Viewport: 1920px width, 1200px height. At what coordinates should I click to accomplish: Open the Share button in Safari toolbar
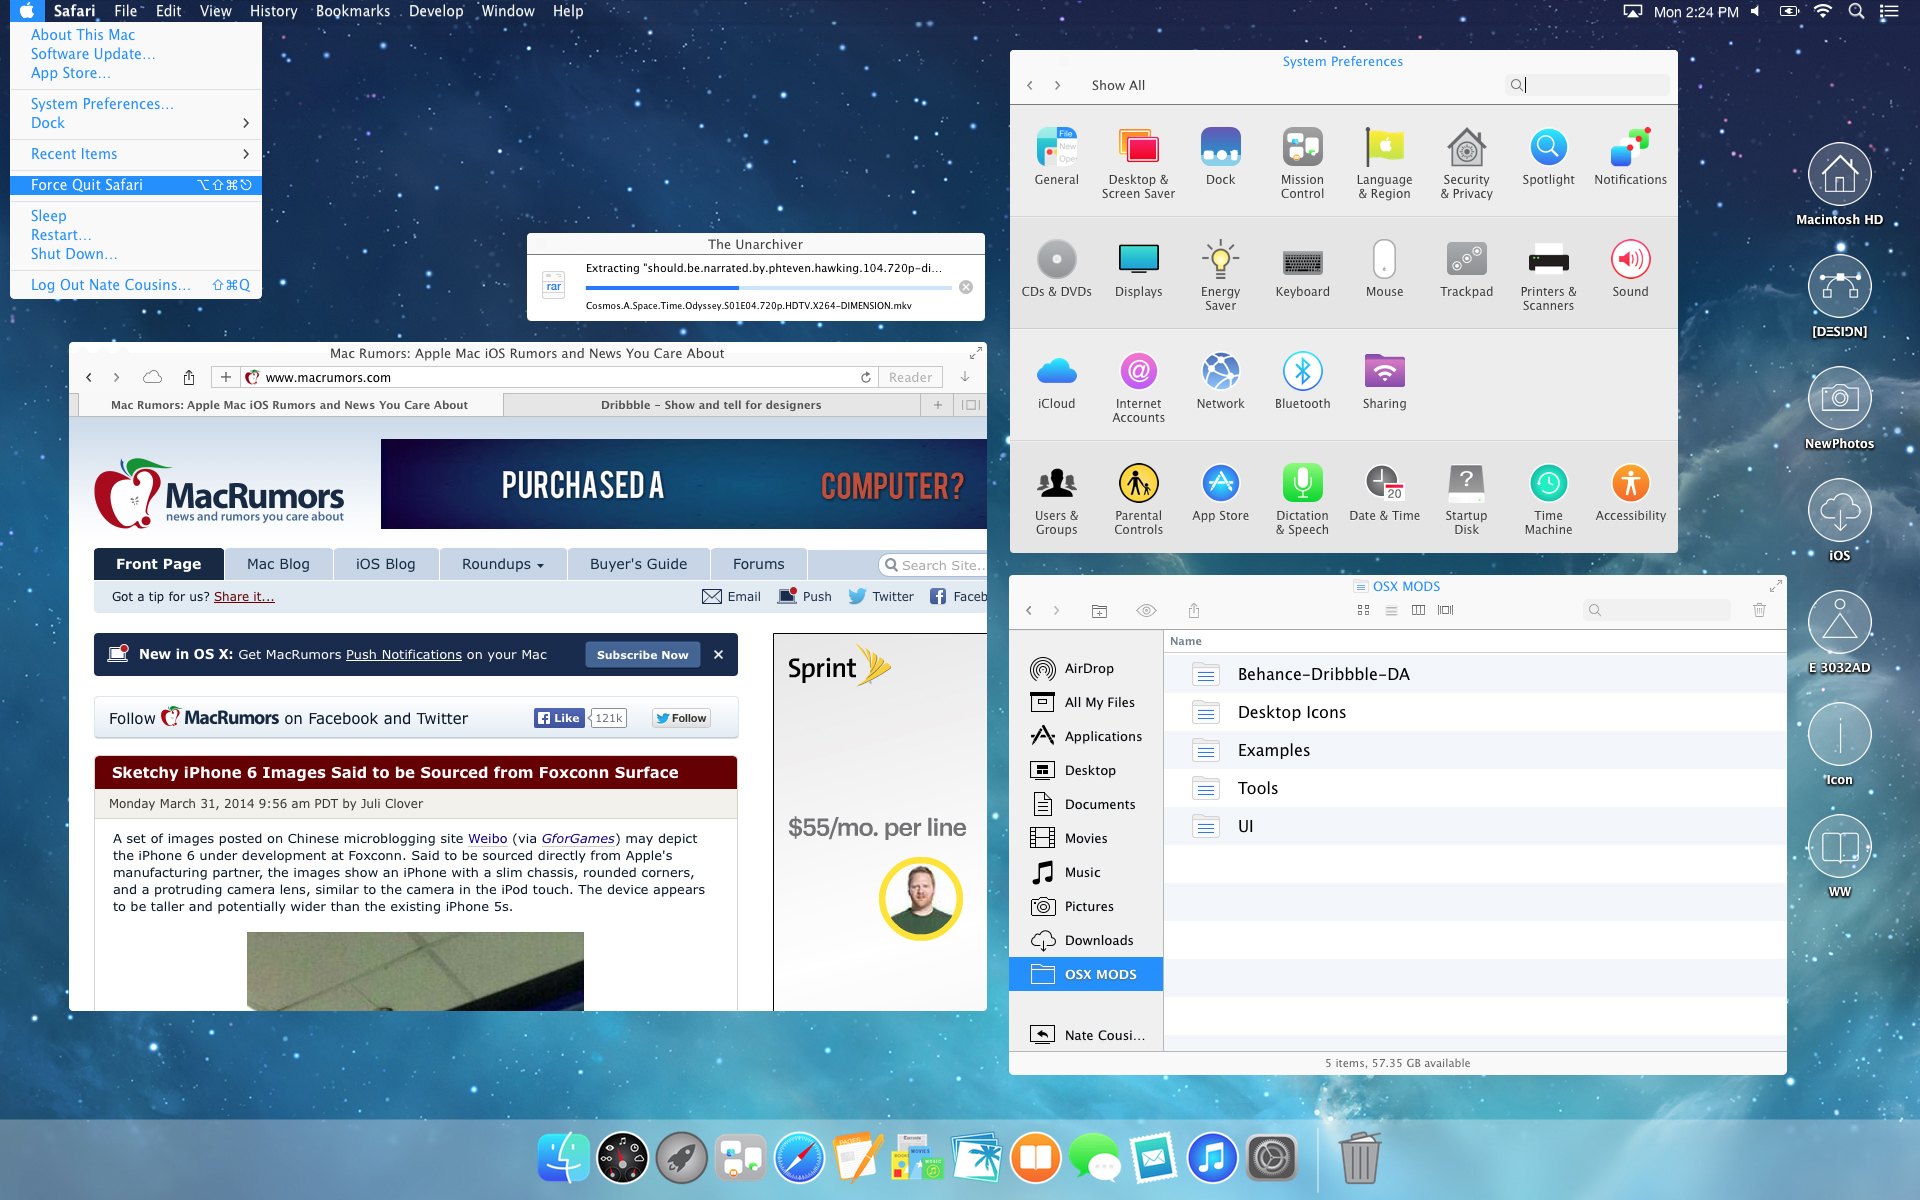point(189,377)
